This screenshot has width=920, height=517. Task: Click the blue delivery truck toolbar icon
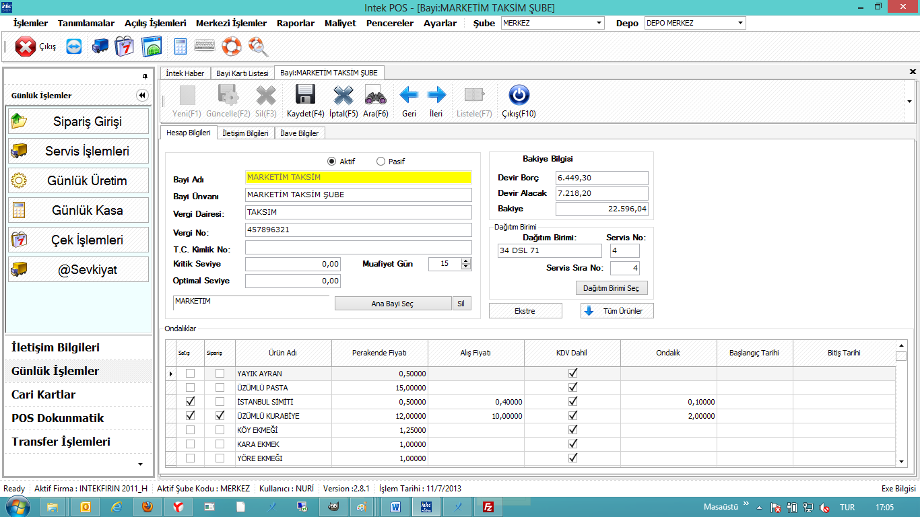point(100,46)
